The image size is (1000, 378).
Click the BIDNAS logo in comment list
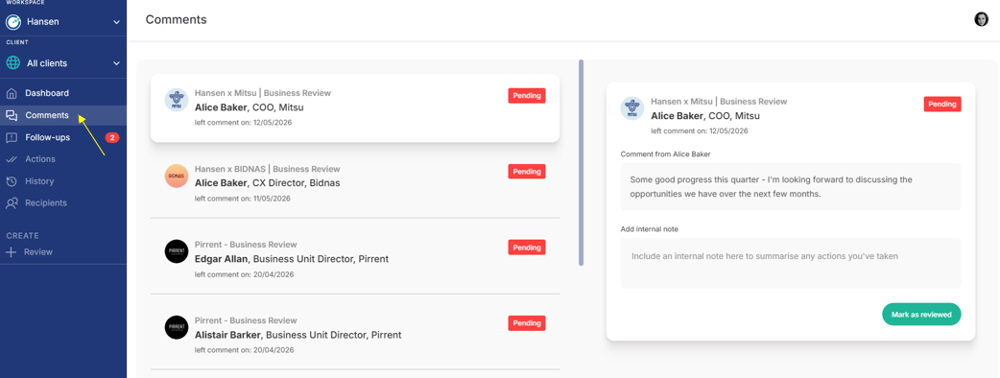(176, 176)
